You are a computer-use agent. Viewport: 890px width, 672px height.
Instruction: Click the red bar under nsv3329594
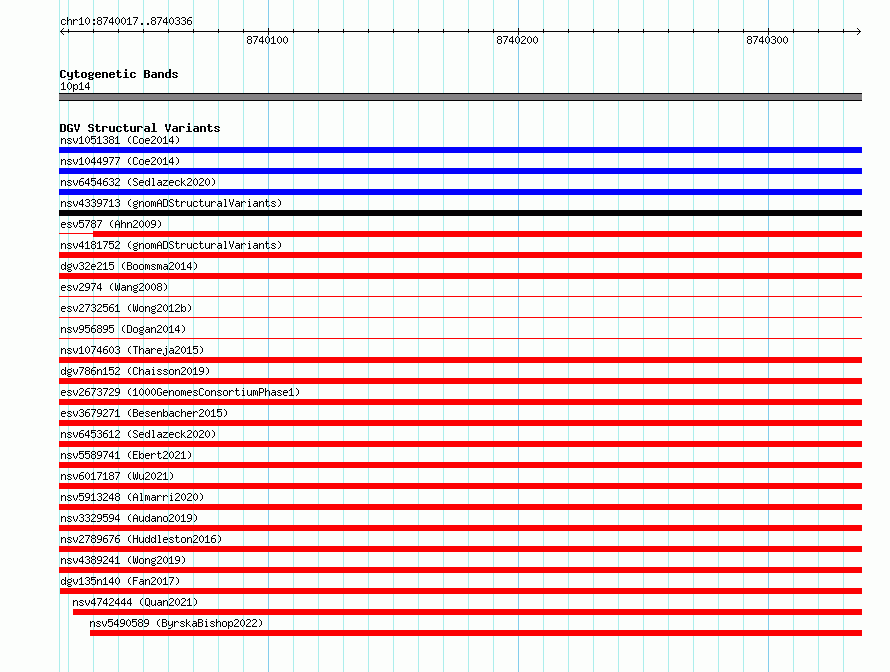point(460,528)
